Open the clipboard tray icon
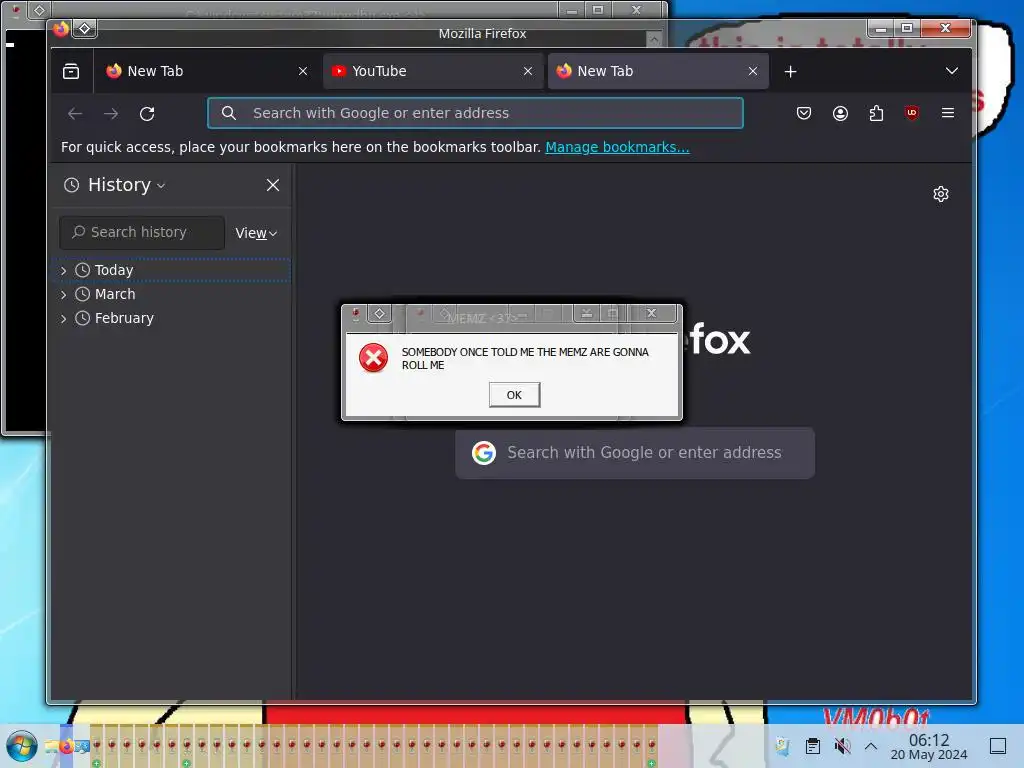1024x768 pixels. pyautogui.click(x=812, y=746)
